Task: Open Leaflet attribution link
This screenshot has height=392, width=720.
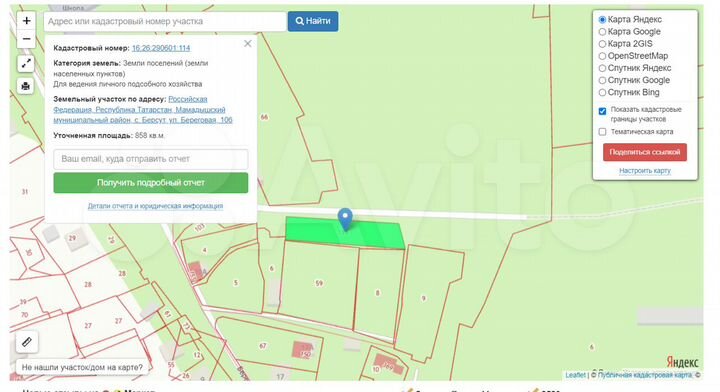Action: point(575,375)
